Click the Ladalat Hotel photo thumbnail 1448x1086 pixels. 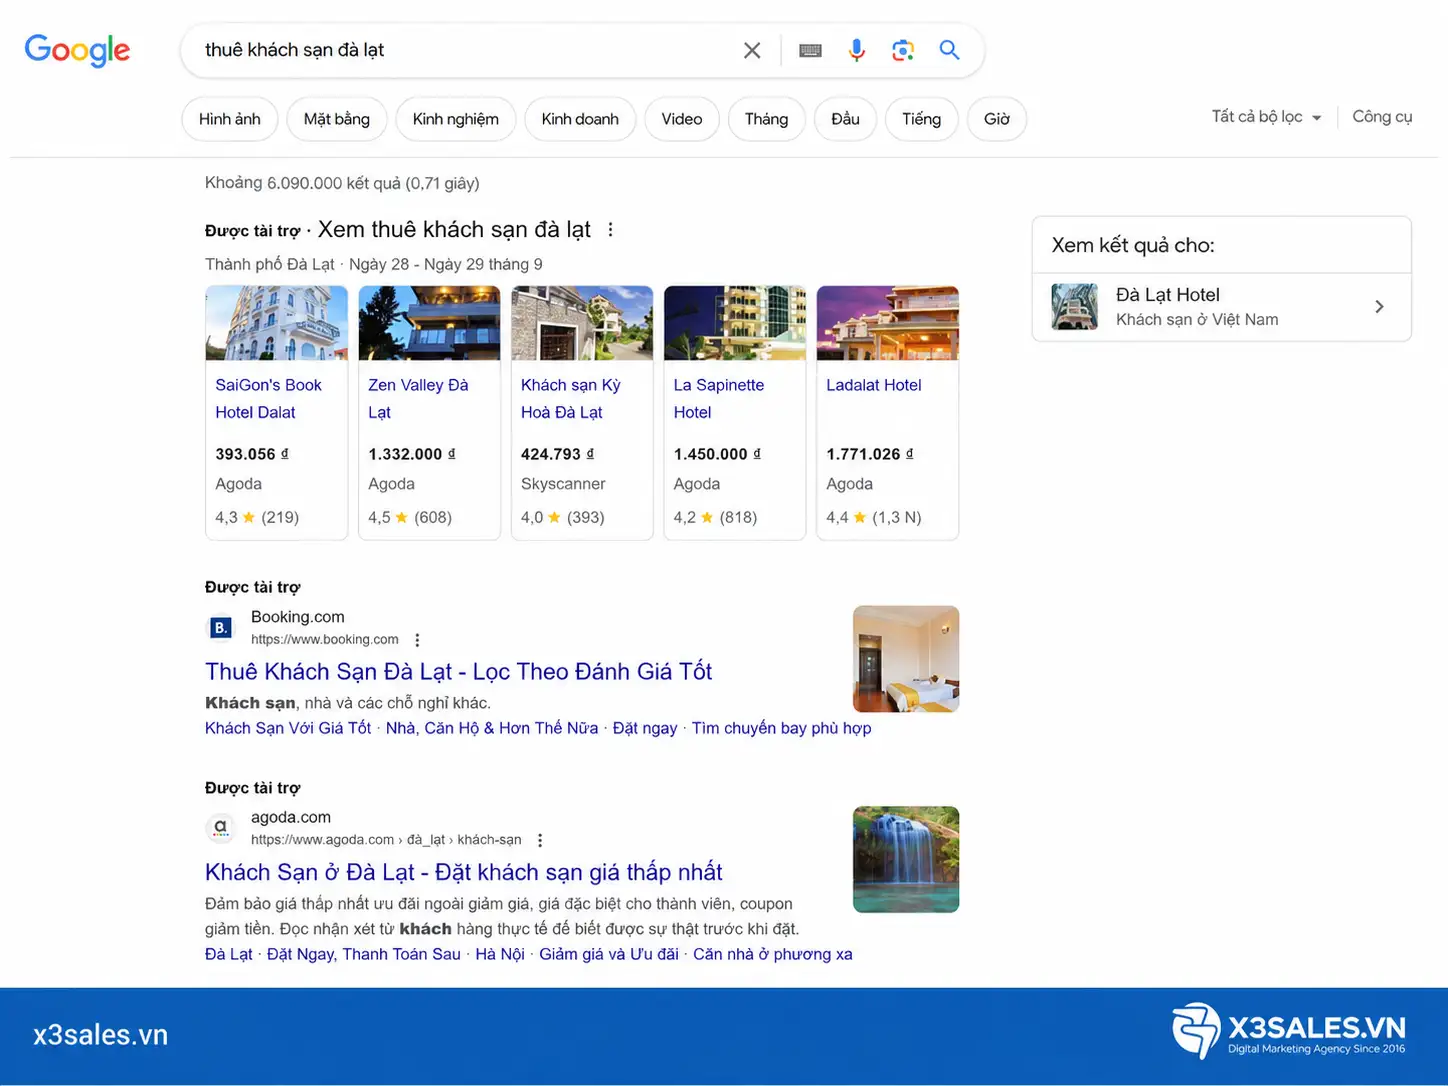(888, 323)
